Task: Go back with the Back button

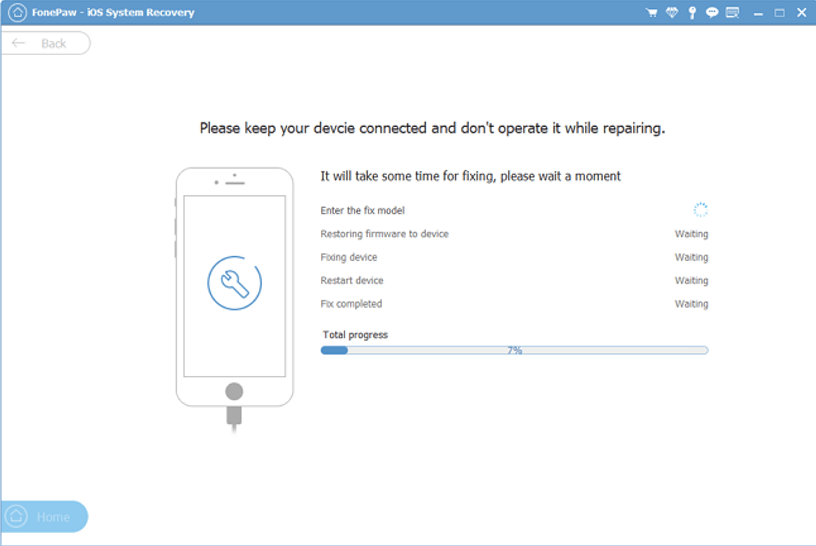Action: tap(46, 43)
